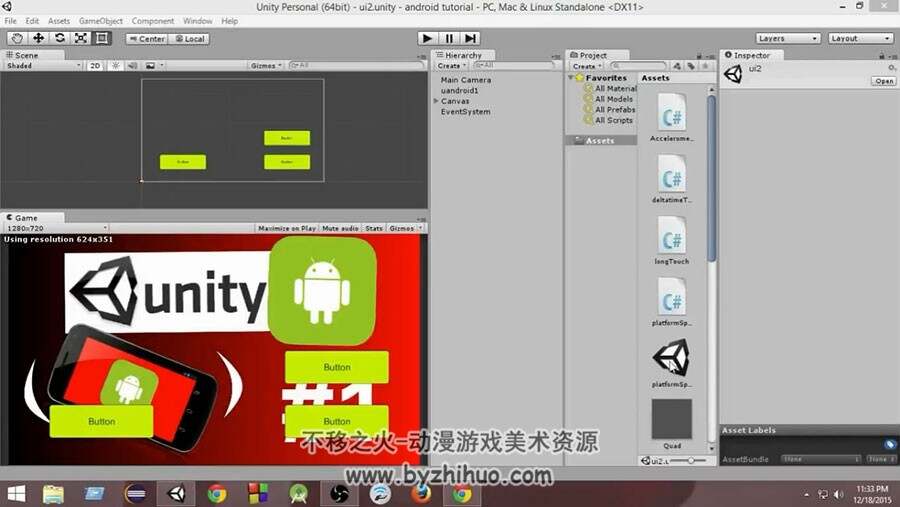Toggle pivot Center mode
This screenshot has height=507, width=900.
coord(147,39)
